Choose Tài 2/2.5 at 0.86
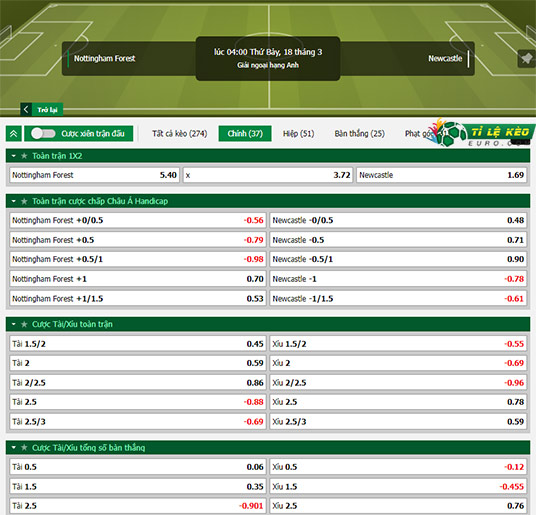536x515 pixels. 138,382
